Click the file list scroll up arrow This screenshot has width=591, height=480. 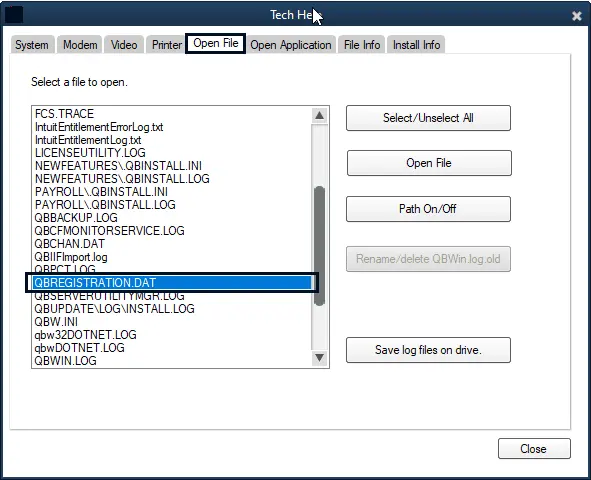click(x=319, y=115)
